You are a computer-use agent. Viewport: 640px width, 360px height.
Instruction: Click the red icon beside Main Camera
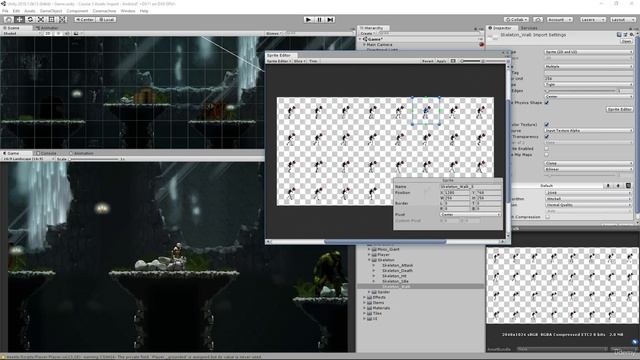click(481, 44)
